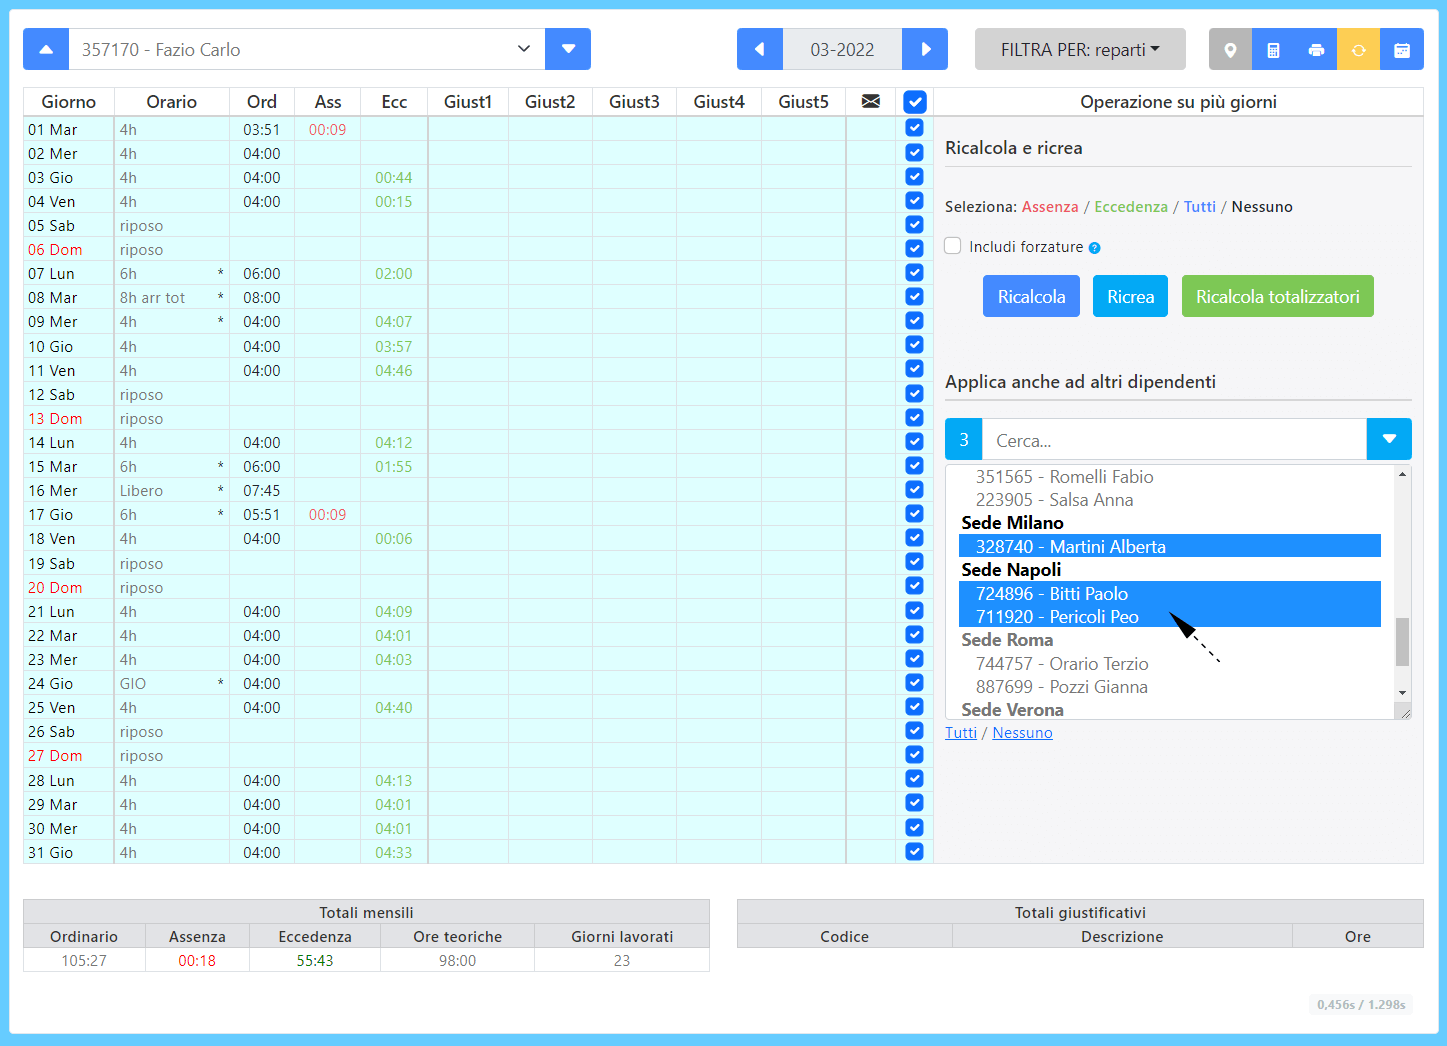Expand employee search list arrow button
1447x1046 pixels.
(x=1389, y=439)
